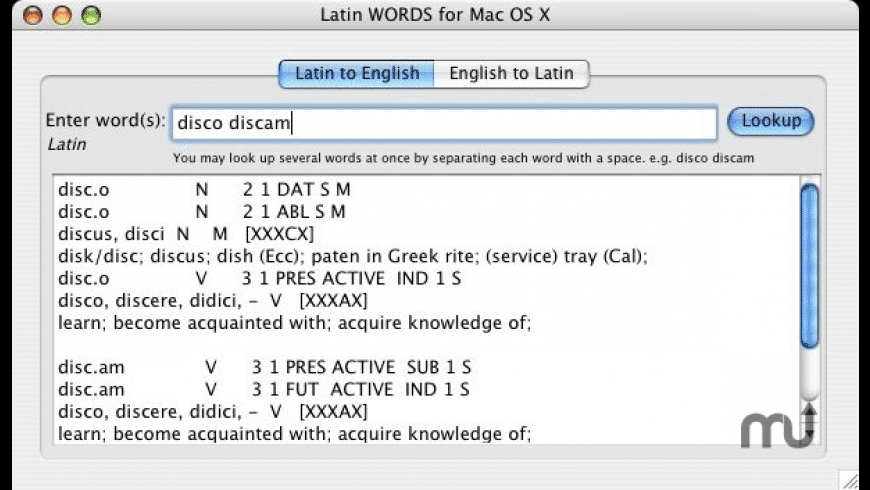Click the 'discus, disci N M [XXXCX]' line
This screenshot has width=870, height=490.
pyautogui.click(x=186, y=234)
